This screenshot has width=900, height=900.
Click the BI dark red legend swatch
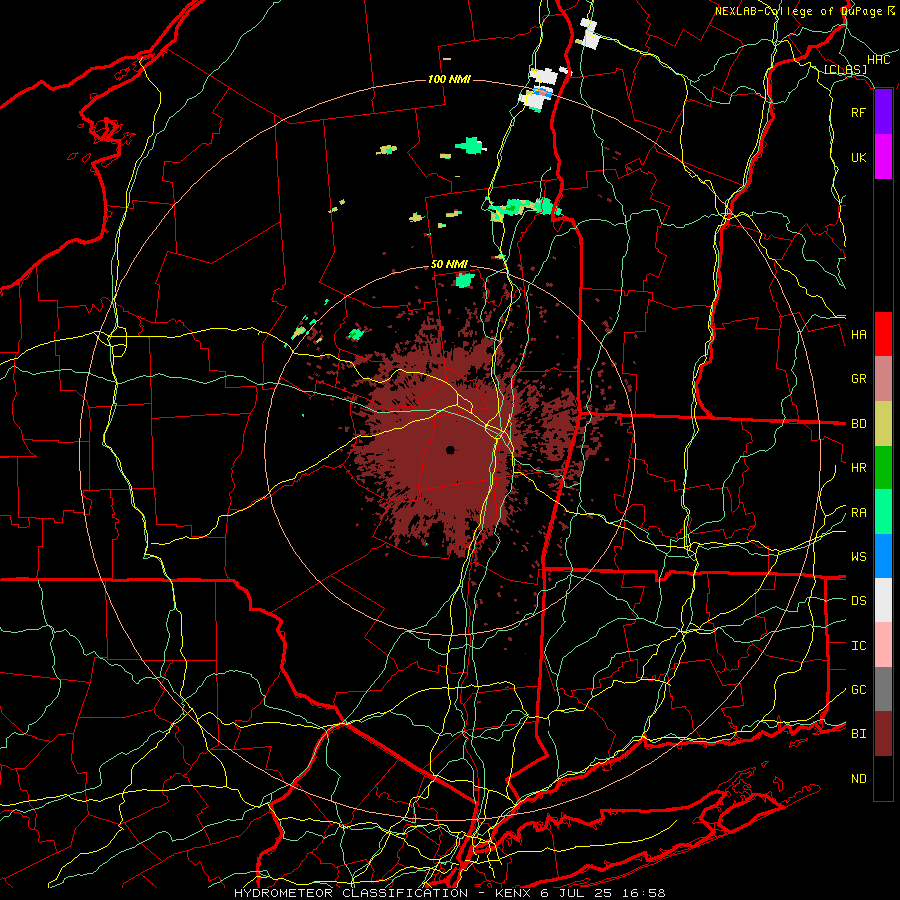[x=883, y=734]
